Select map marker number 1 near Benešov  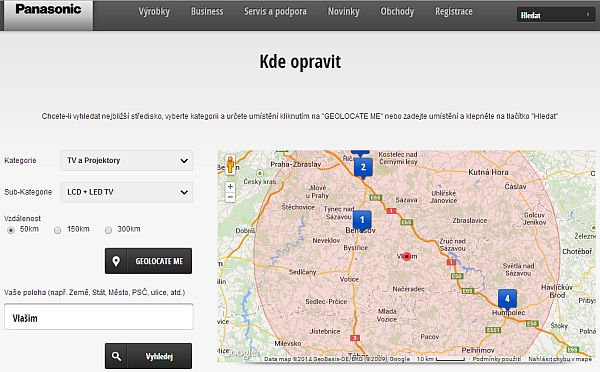coord(362,221)
